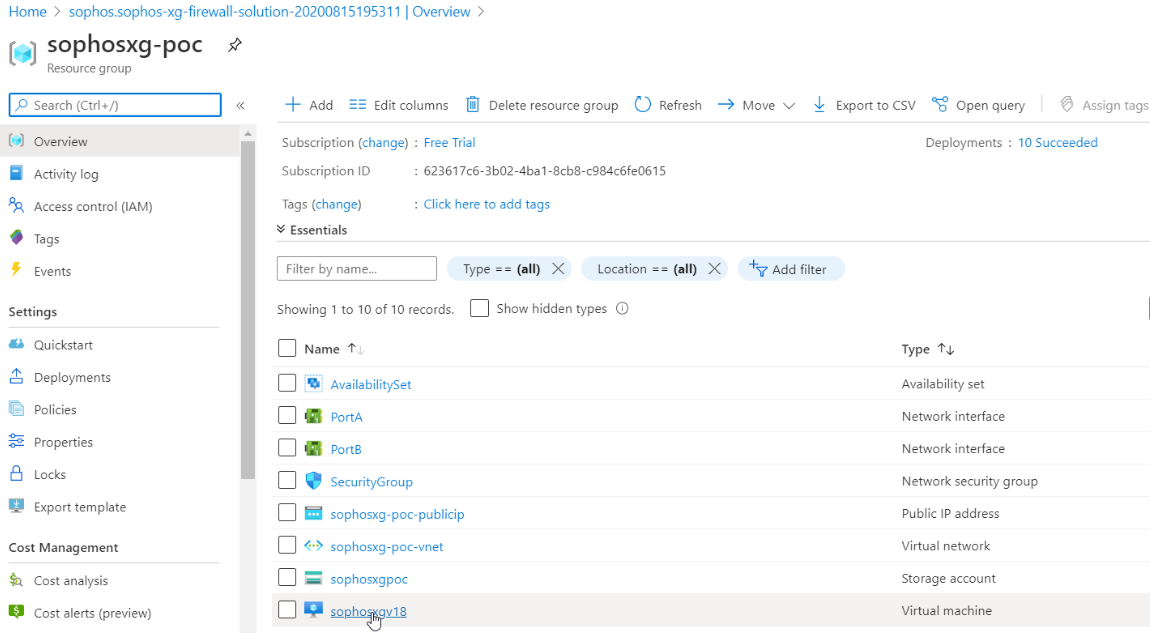Click the Add filter funnel icon

tap(758, 269)
